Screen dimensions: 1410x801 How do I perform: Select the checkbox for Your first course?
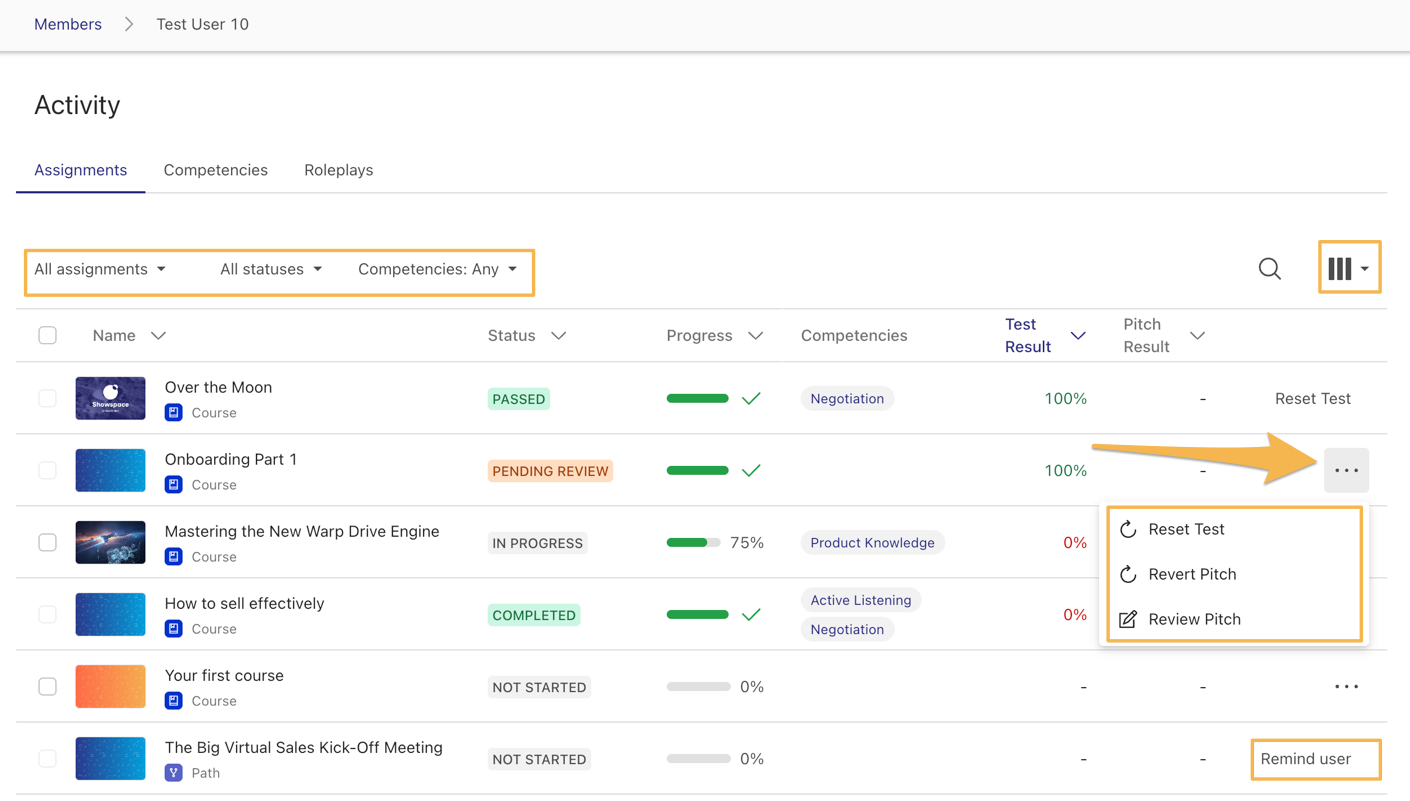[47, 687]
